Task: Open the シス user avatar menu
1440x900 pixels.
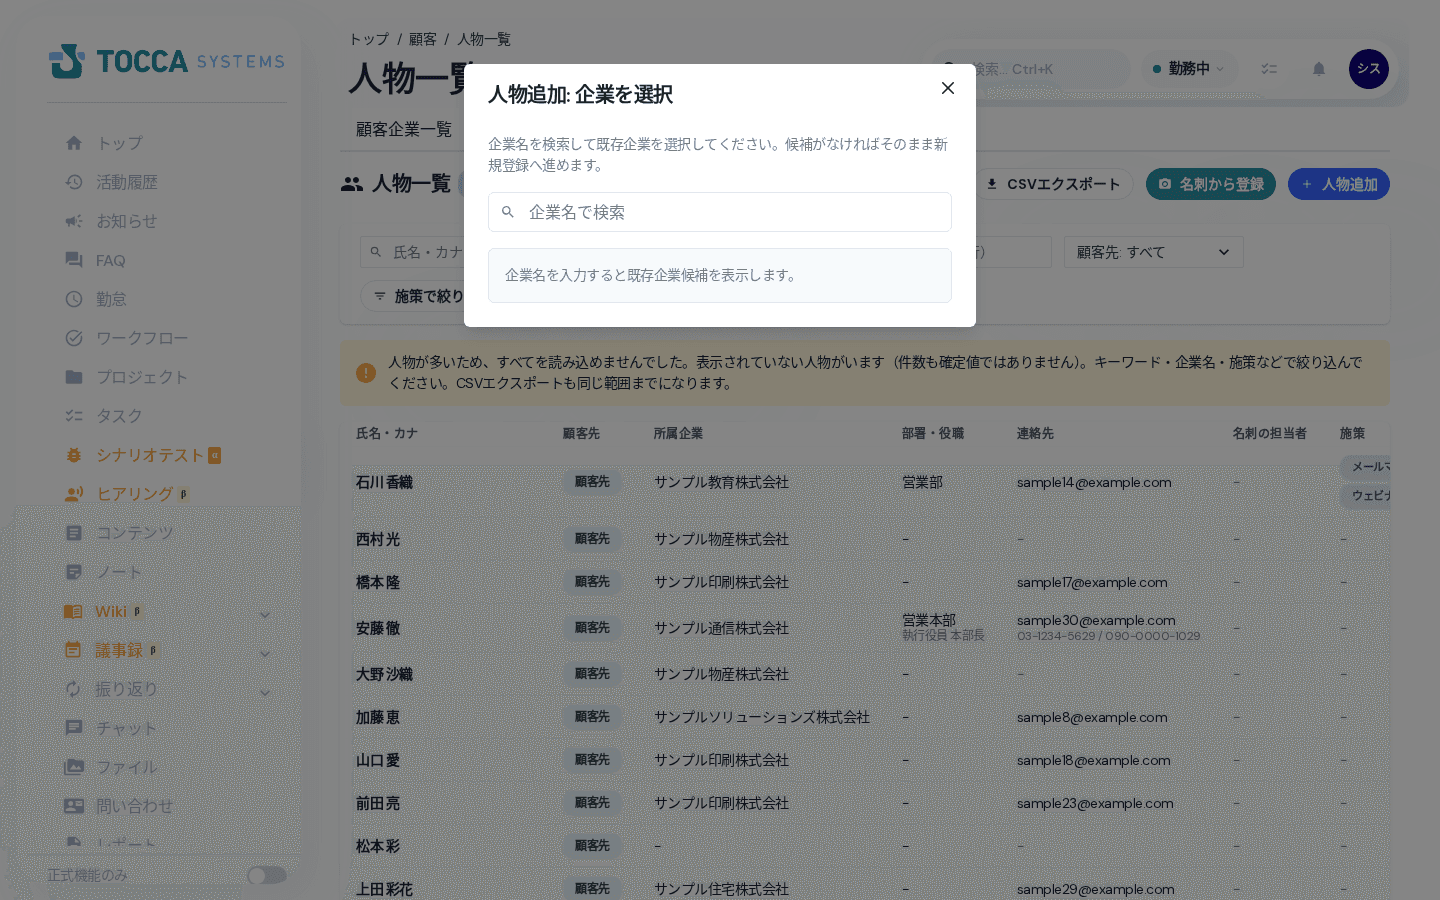Action: pyautogui.click(x=1369, y=69)
